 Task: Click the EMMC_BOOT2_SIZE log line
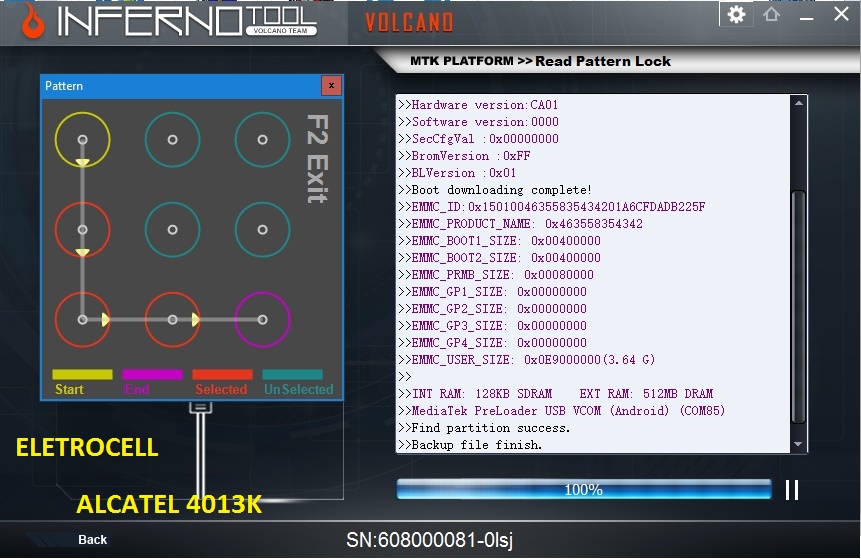(500, 258)
